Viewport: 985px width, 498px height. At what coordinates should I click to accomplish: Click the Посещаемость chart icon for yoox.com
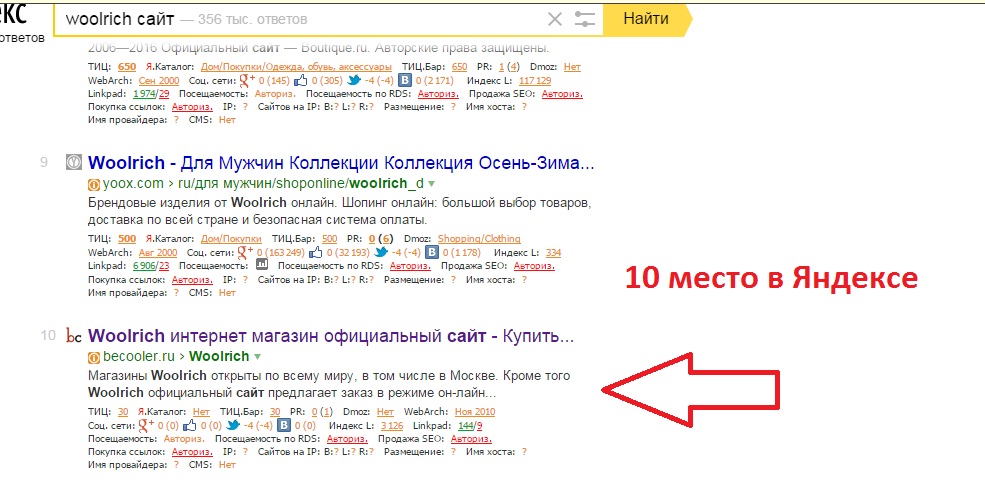[261, 266]
